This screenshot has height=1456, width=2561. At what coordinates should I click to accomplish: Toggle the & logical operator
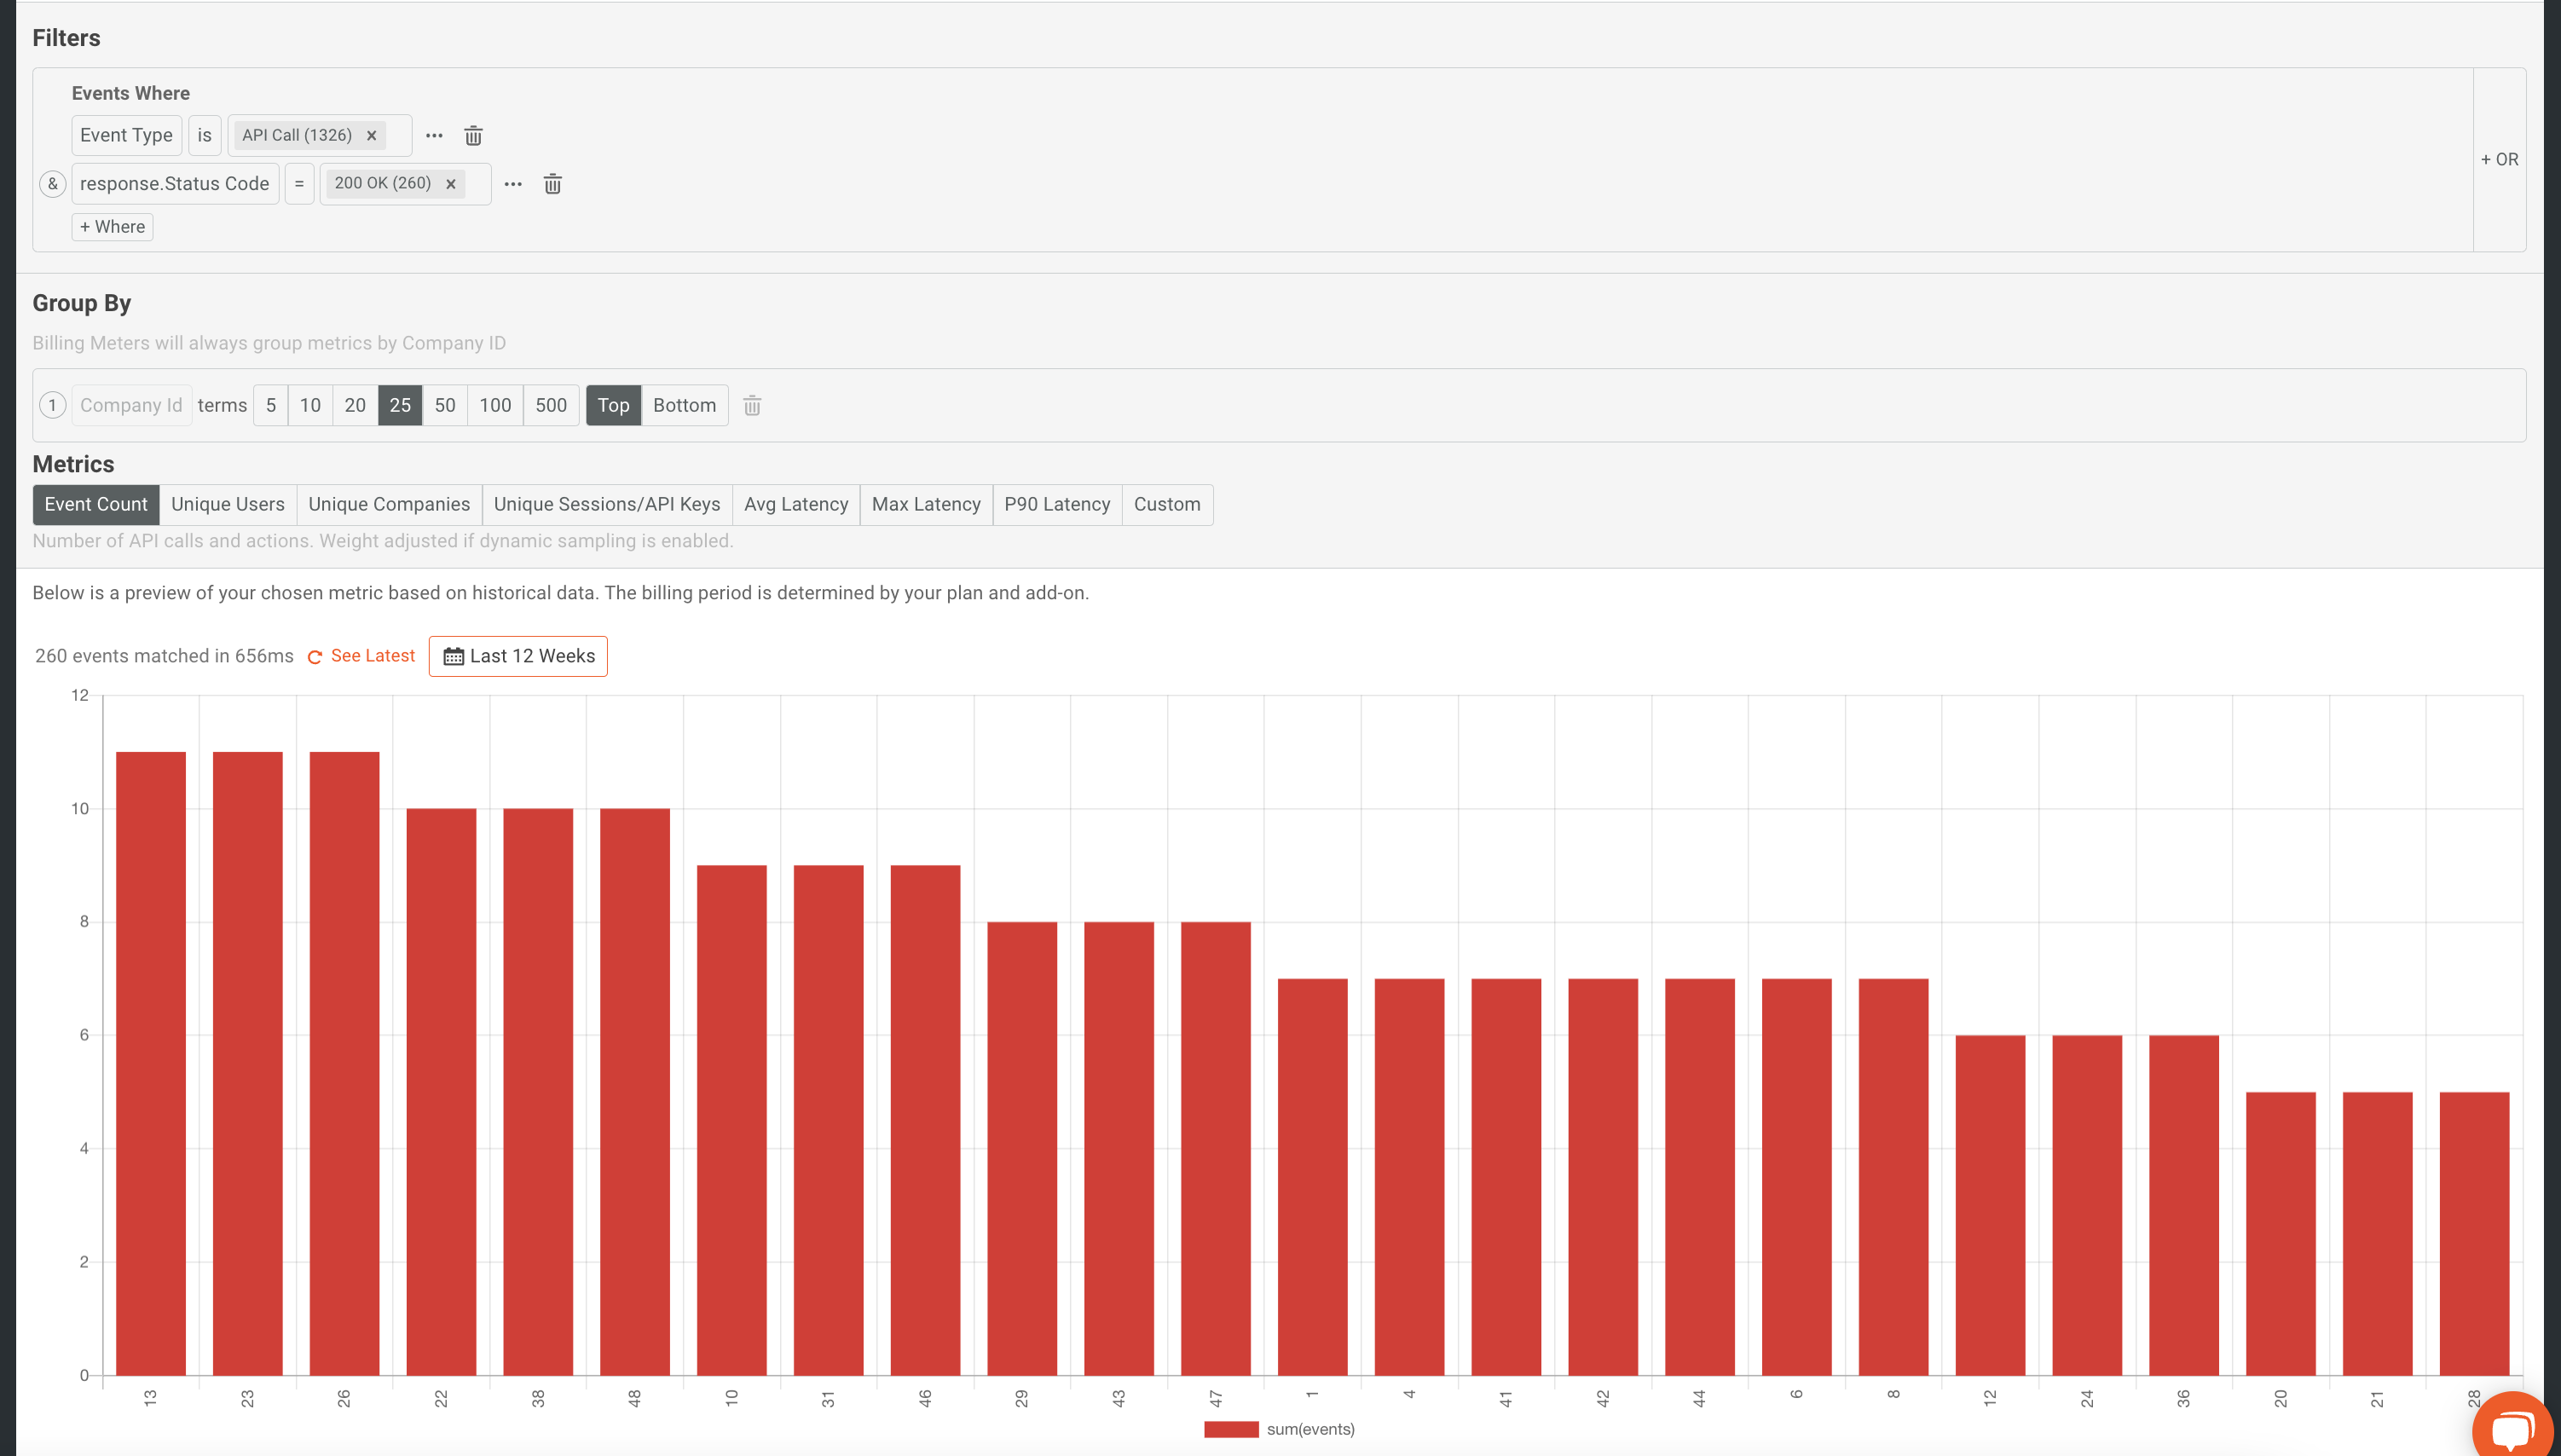point(53,184)
